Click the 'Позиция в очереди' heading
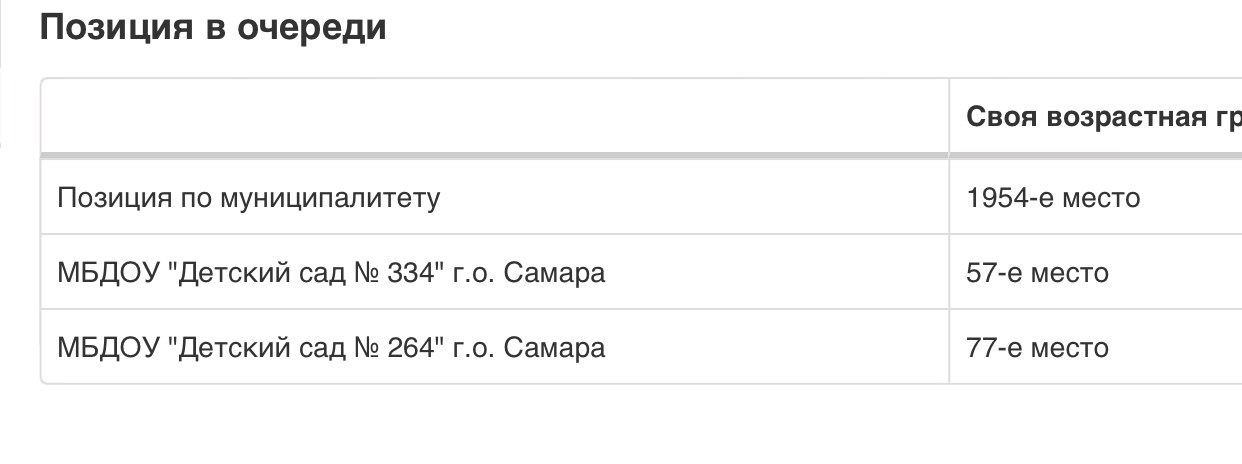 (213, 27)
